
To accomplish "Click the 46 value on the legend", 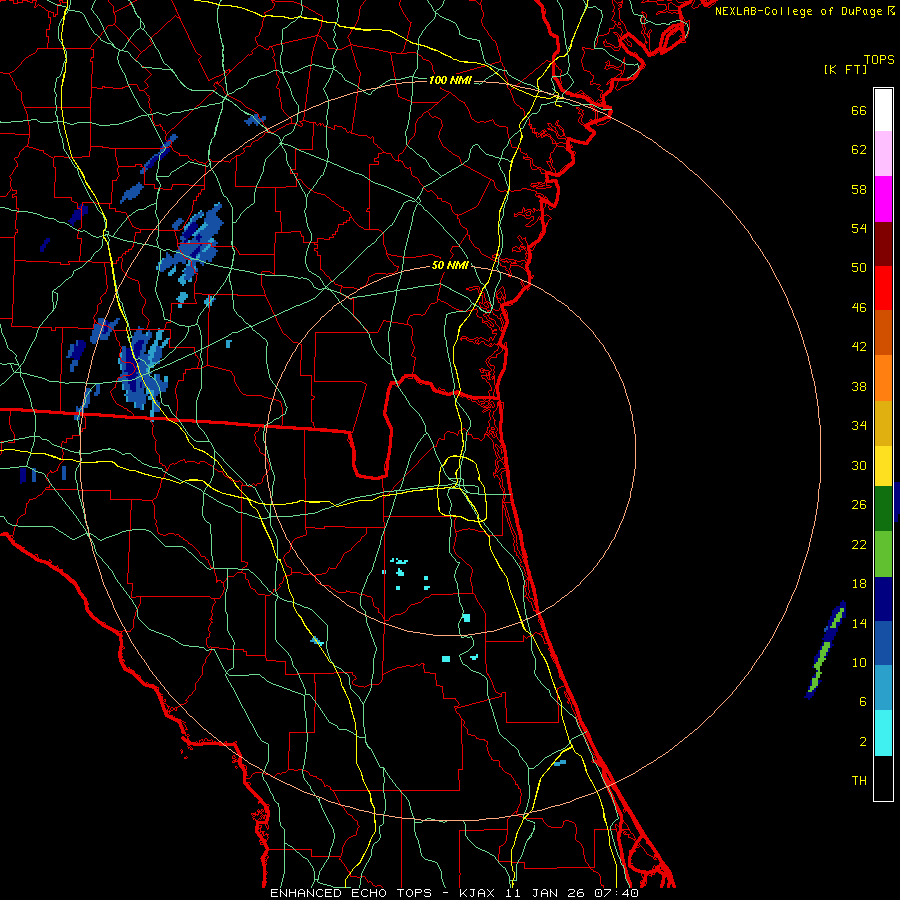I will point(859,308).
